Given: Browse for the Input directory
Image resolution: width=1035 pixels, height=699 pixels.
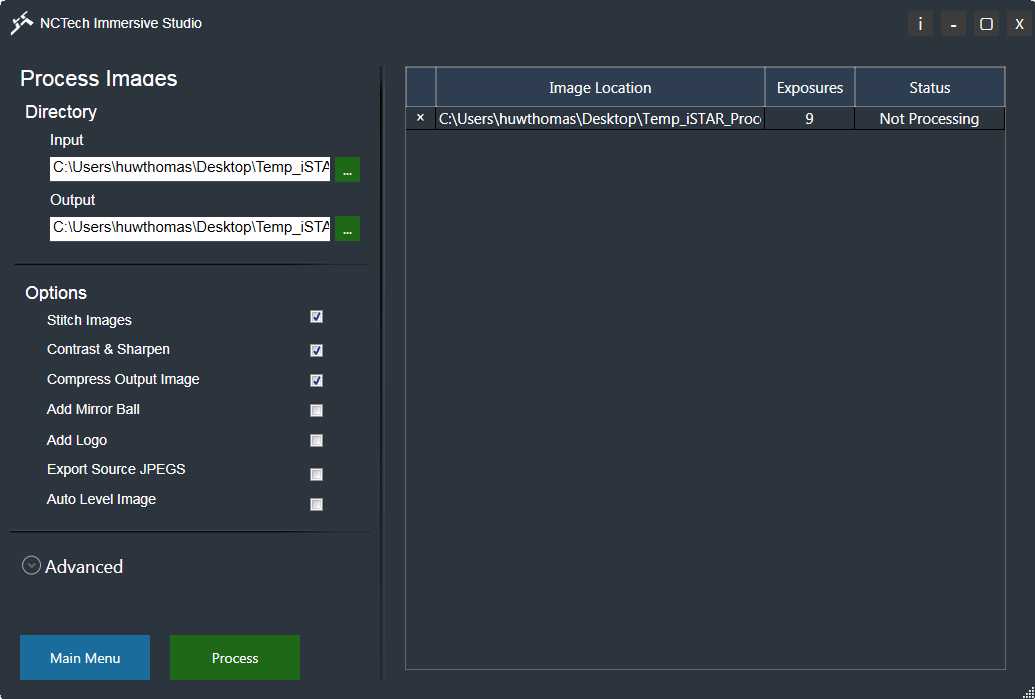Looking at the screenshot, I should pos(347,169).
